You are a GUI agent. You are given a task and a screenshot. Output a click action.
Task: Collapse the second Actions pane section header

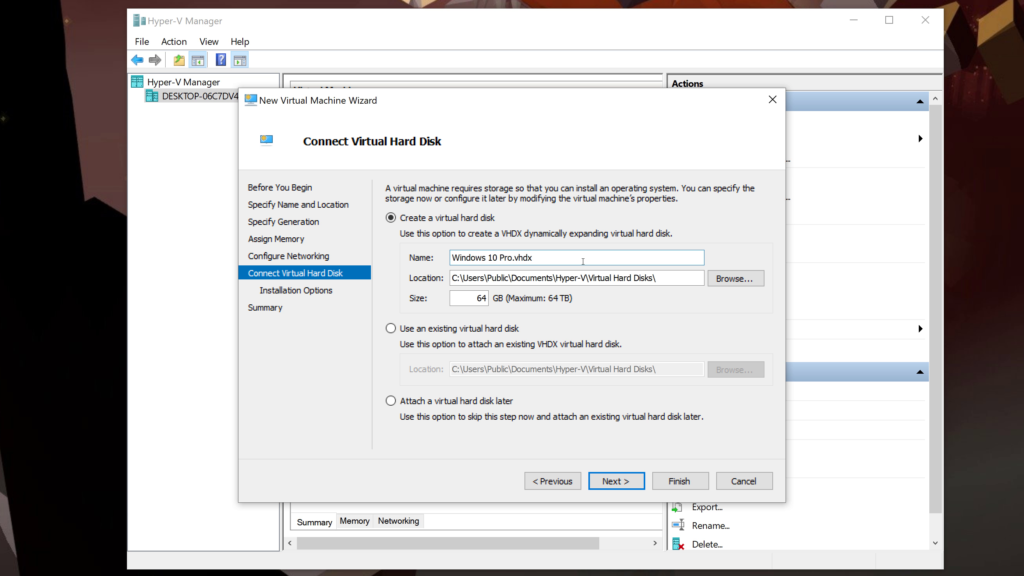[920, 372]
